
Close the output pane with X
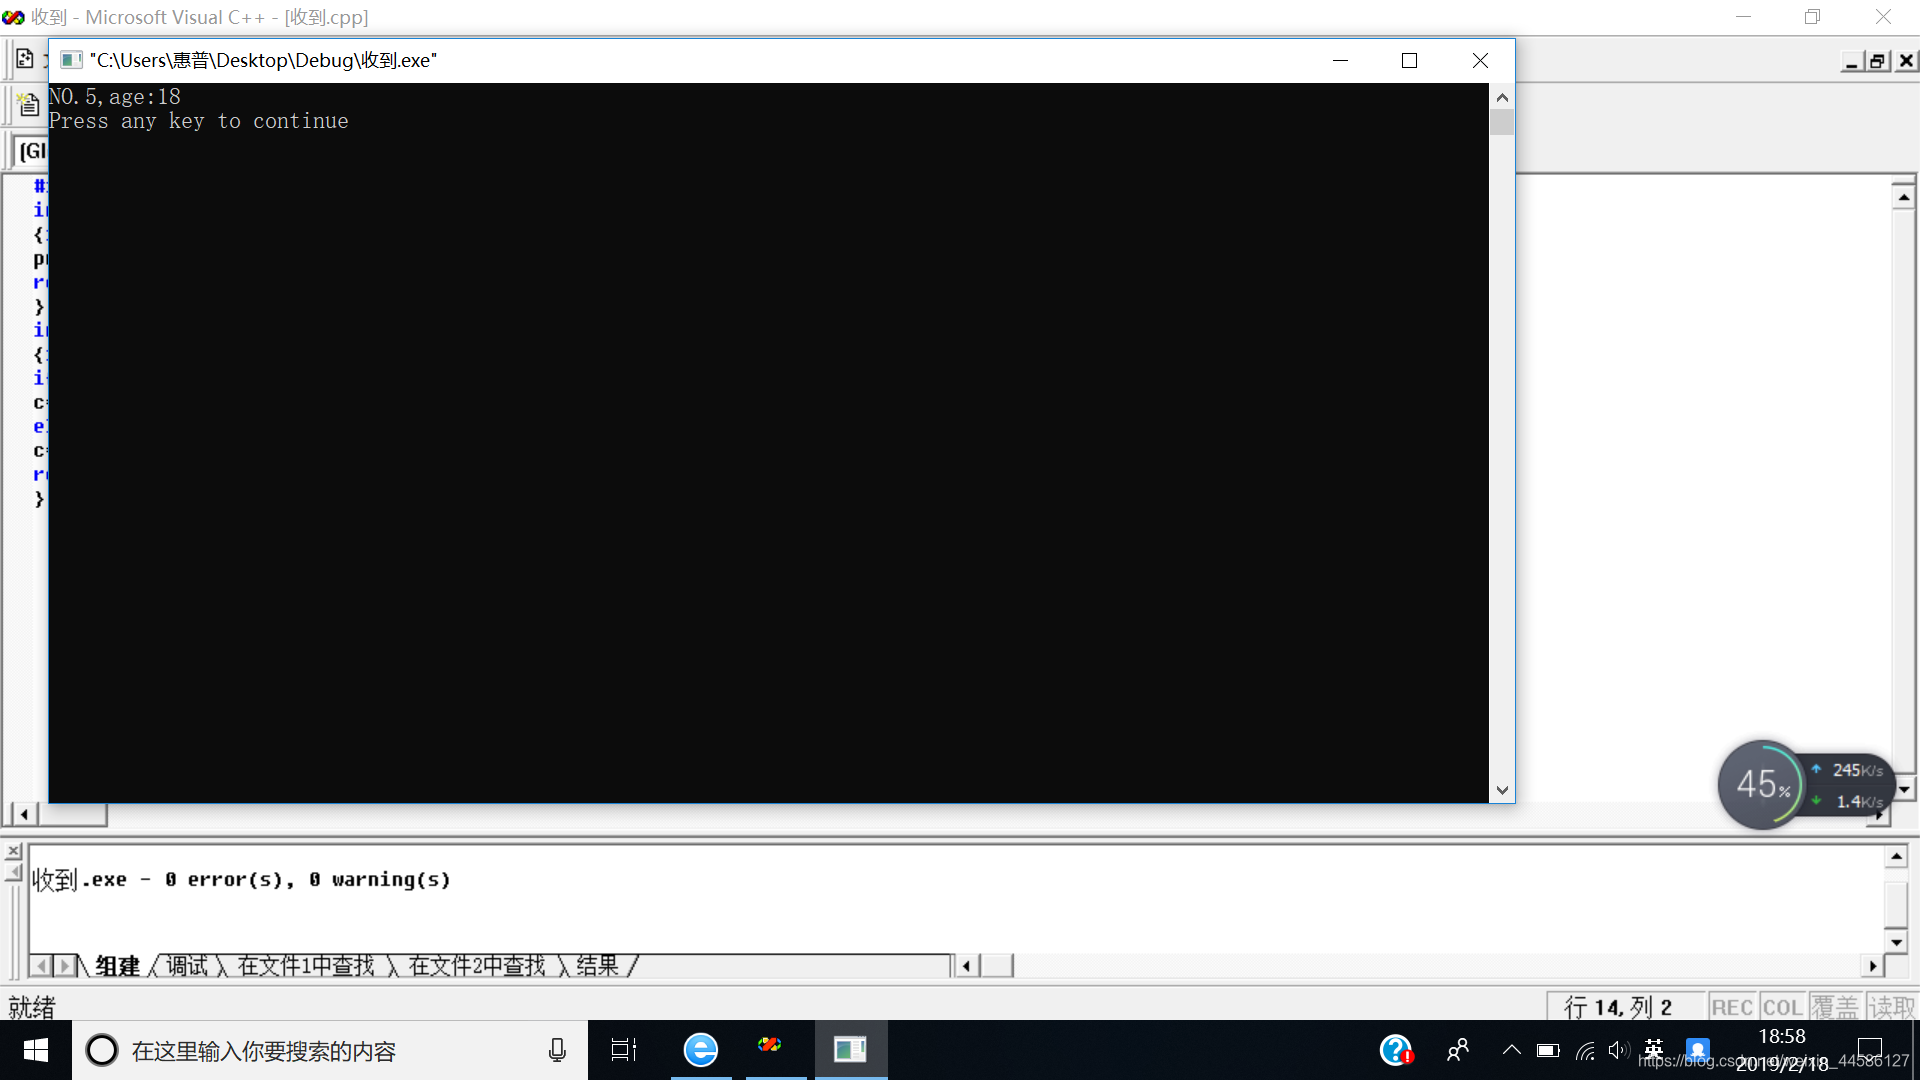click(14, 852)
